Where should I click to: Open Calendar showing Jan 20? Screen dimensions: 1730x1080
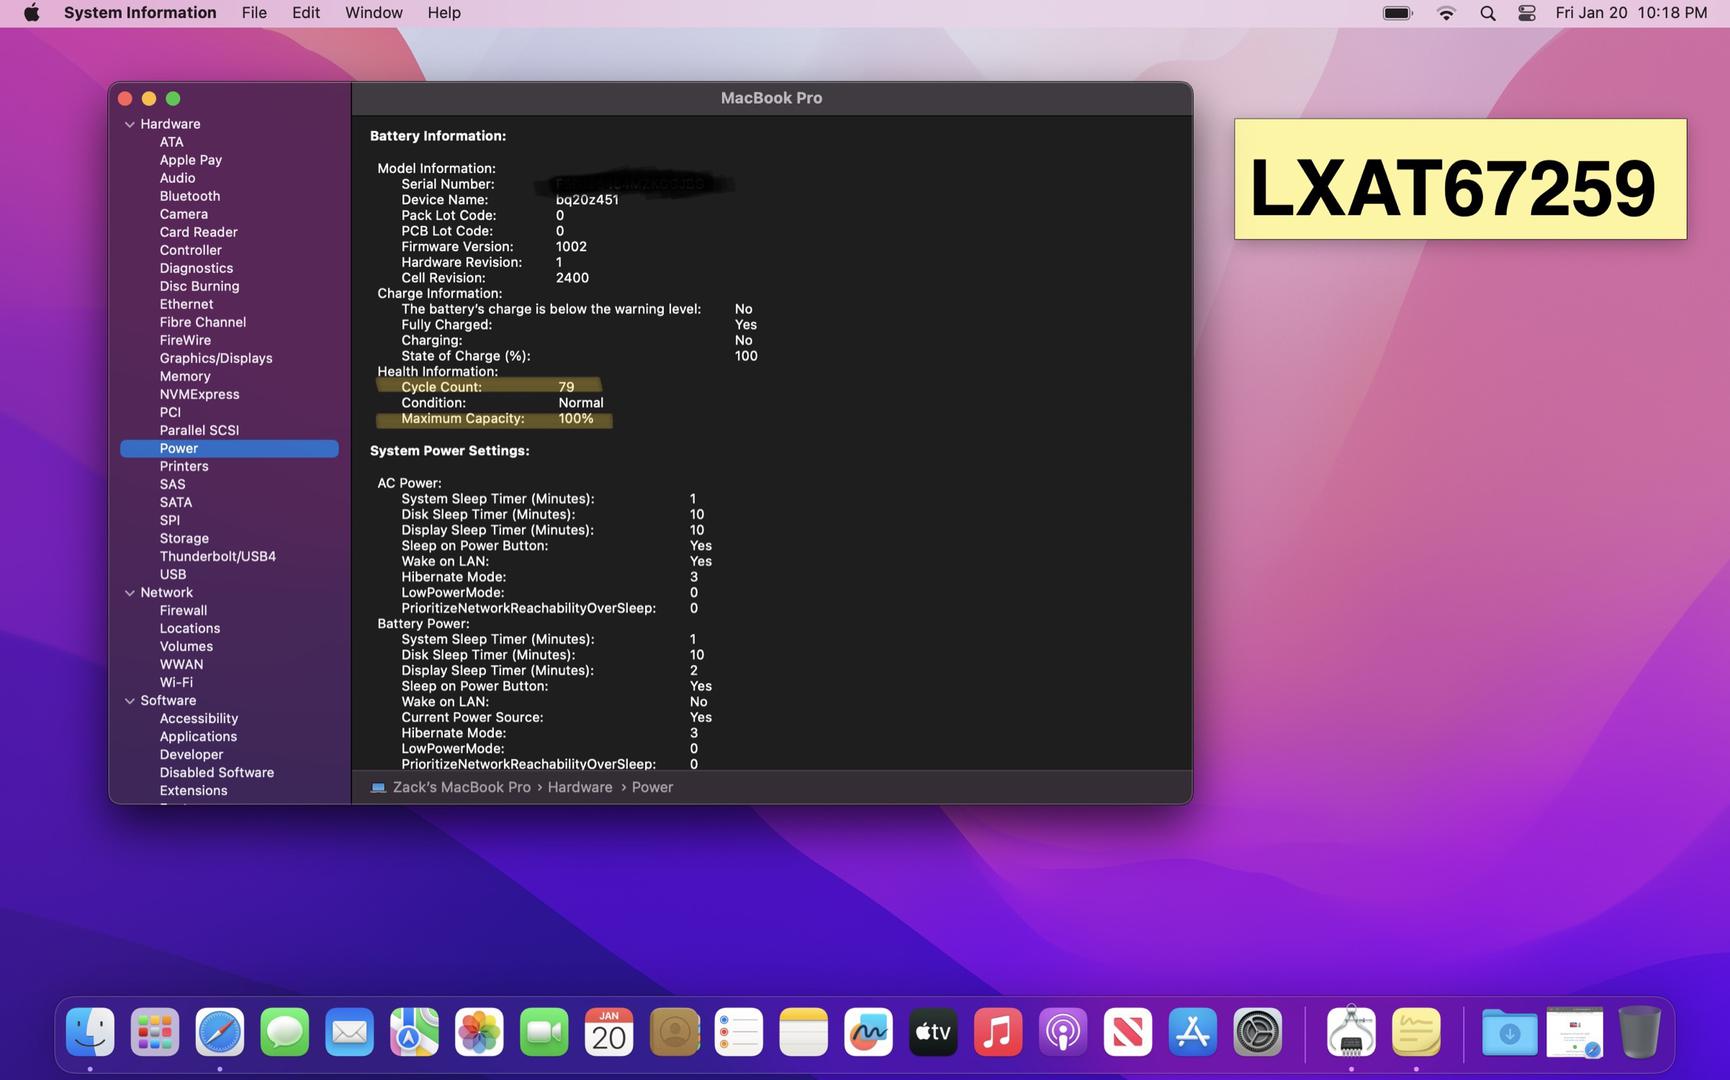coord(609,1032)
